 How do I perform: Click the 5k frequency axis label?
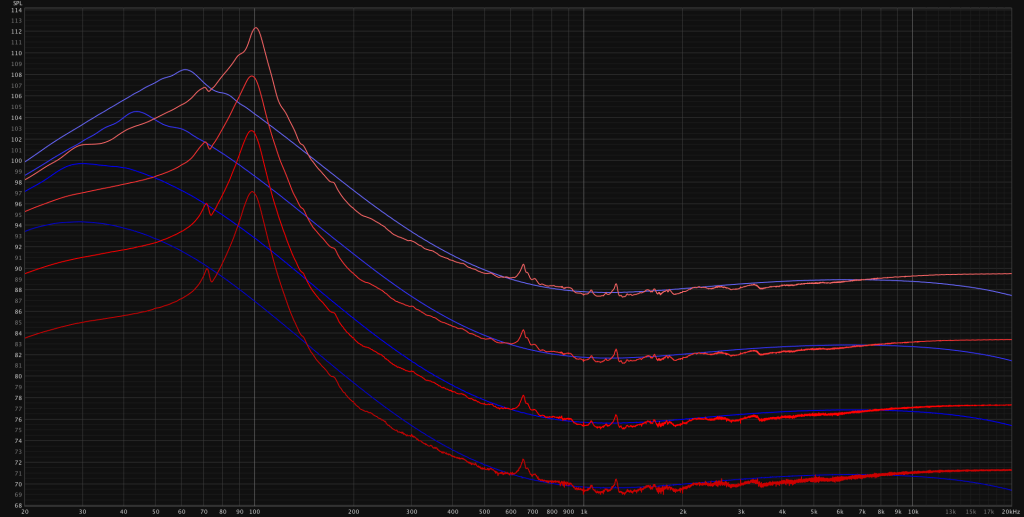(813, 511)
